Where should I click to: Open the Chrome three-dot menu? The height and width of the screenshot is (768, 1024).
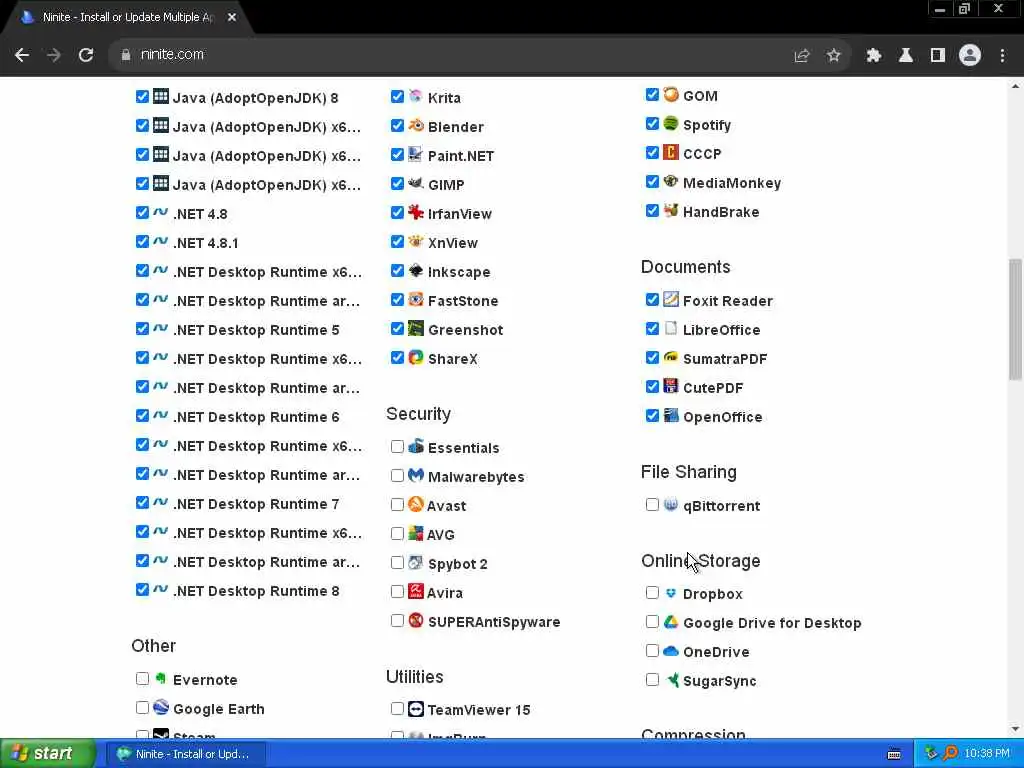pyautogui.click(x=1002, y=55)
